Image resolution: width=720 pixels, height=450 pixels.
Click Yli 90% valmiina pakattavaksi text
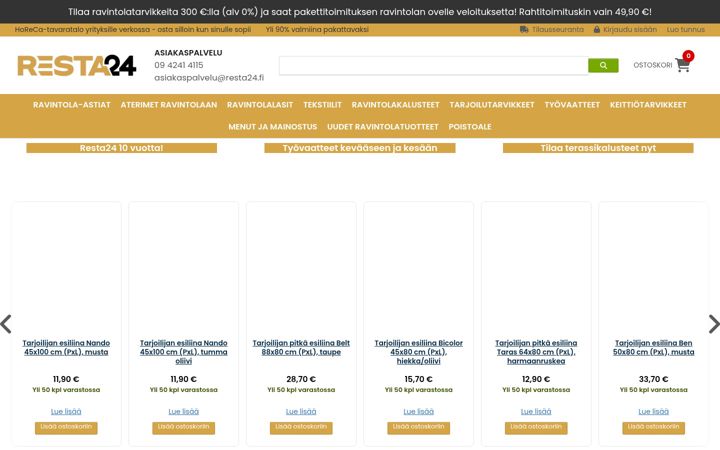tap(317, 29)
